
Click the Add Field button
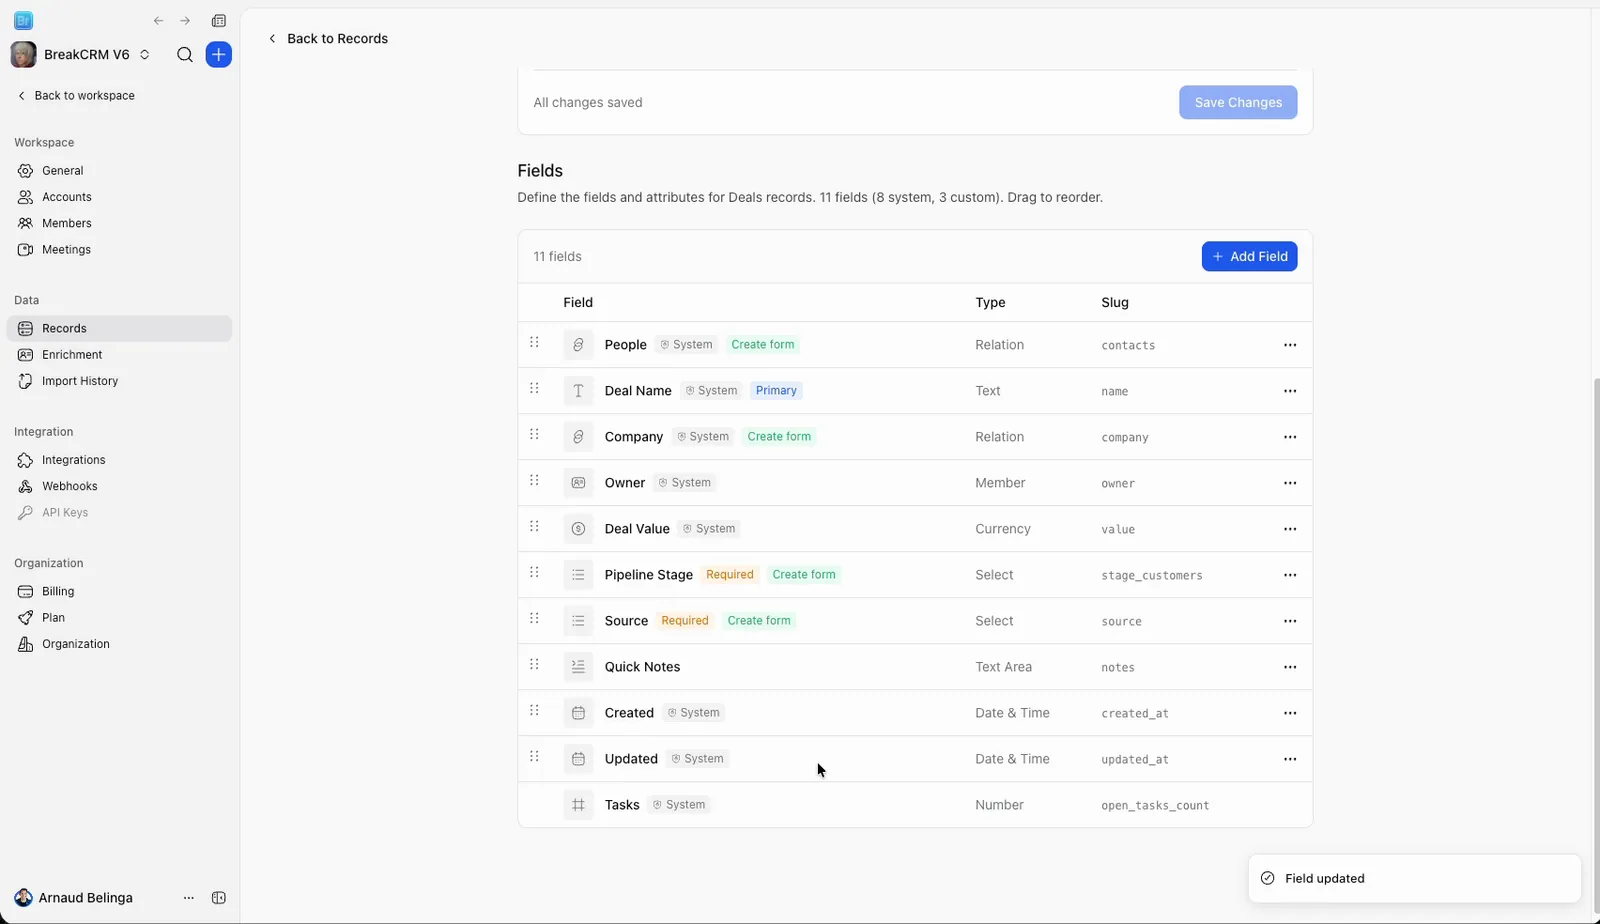pyautogui.click(x=1250, y=257)
